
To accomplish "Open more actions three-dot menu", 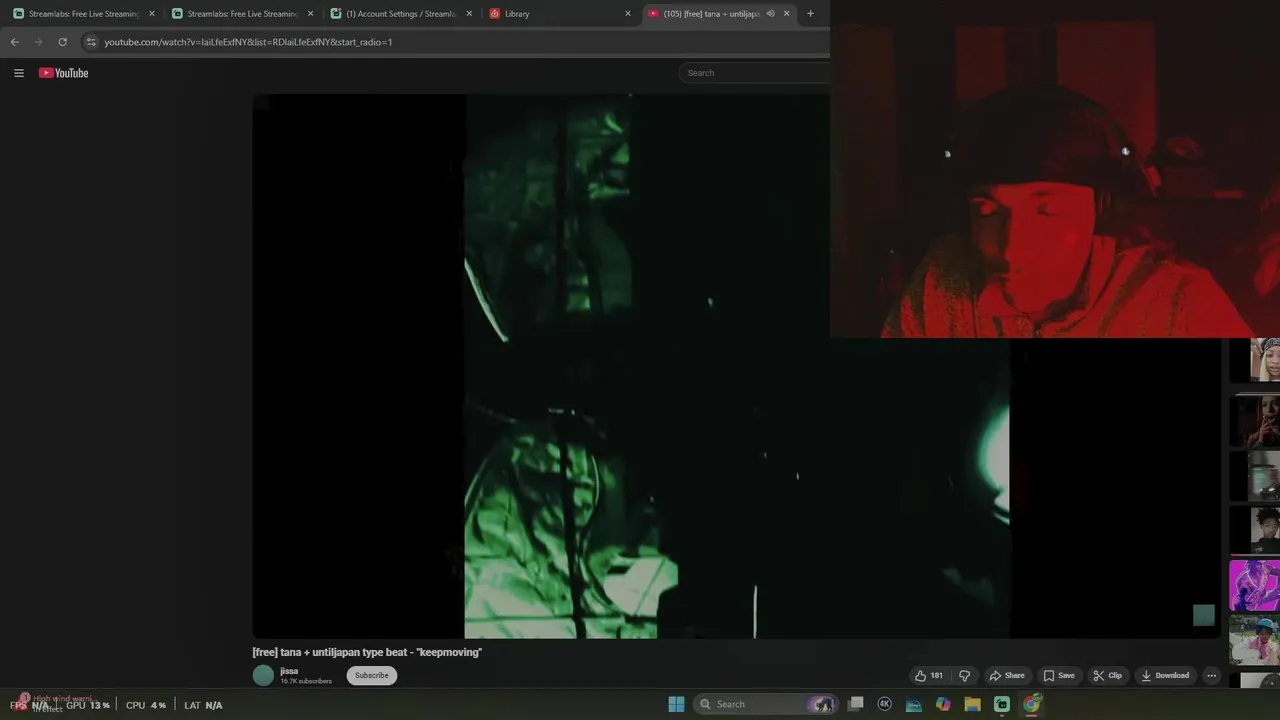I will click(1211, 675).
